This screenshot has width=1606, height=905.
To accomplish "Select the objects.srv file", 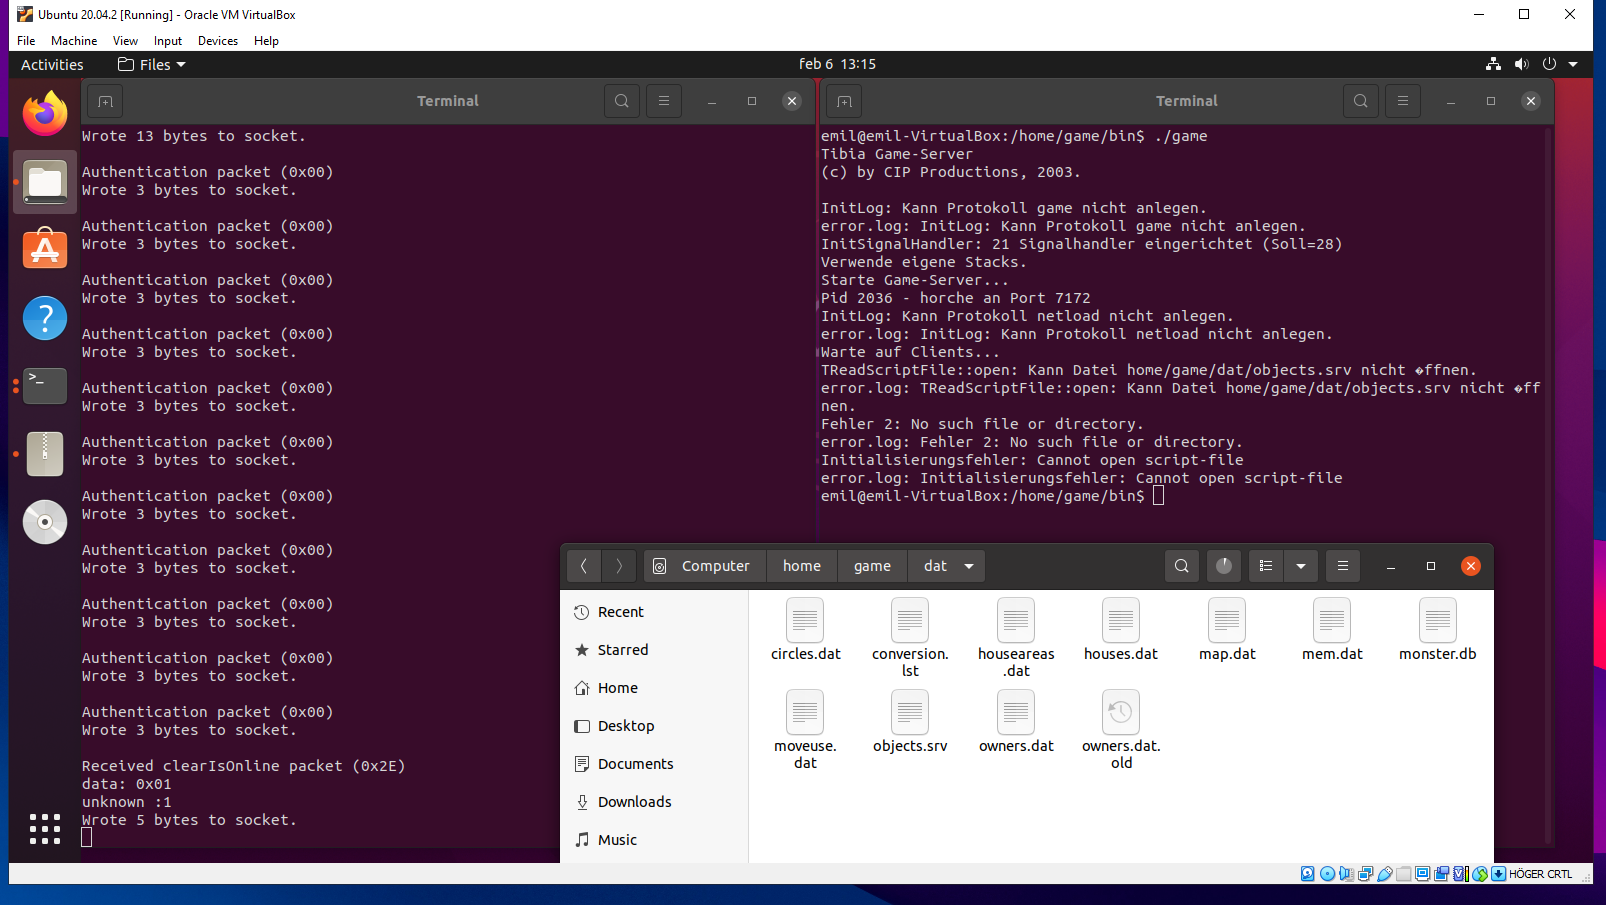I will 910,722.
